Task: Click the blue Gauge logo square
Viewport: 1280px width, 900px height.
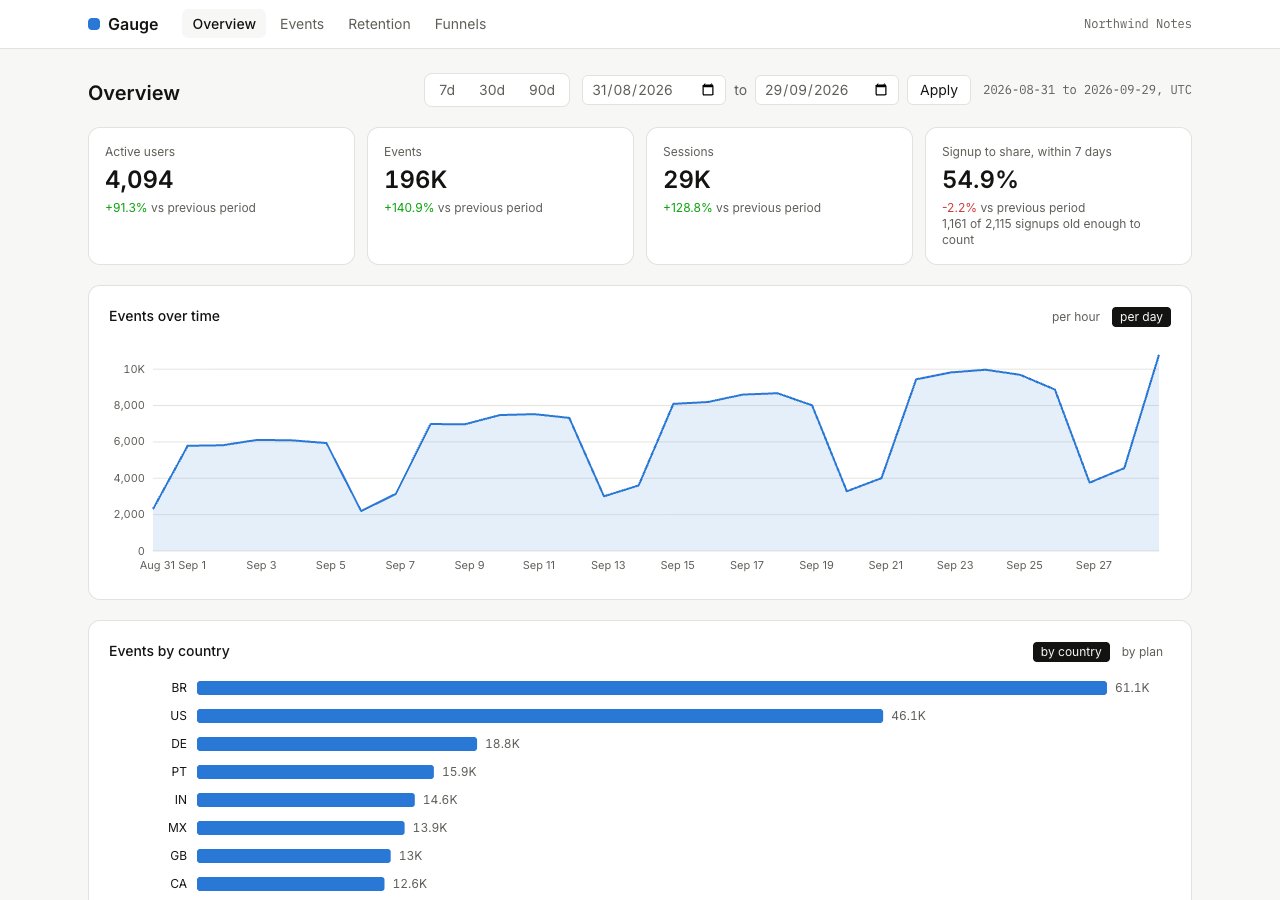Action: tap(94, 24)
